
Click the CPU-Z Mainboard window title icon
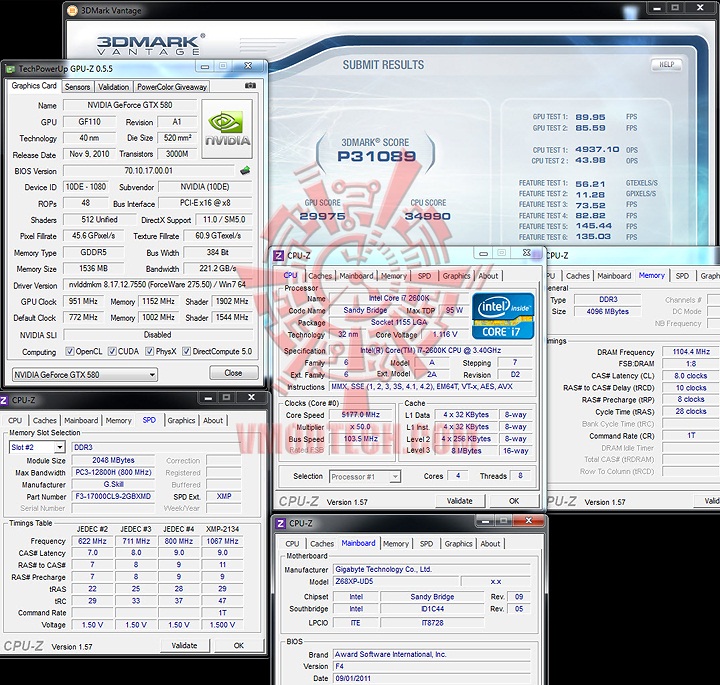pyautogui.click(x=280, y=523)
